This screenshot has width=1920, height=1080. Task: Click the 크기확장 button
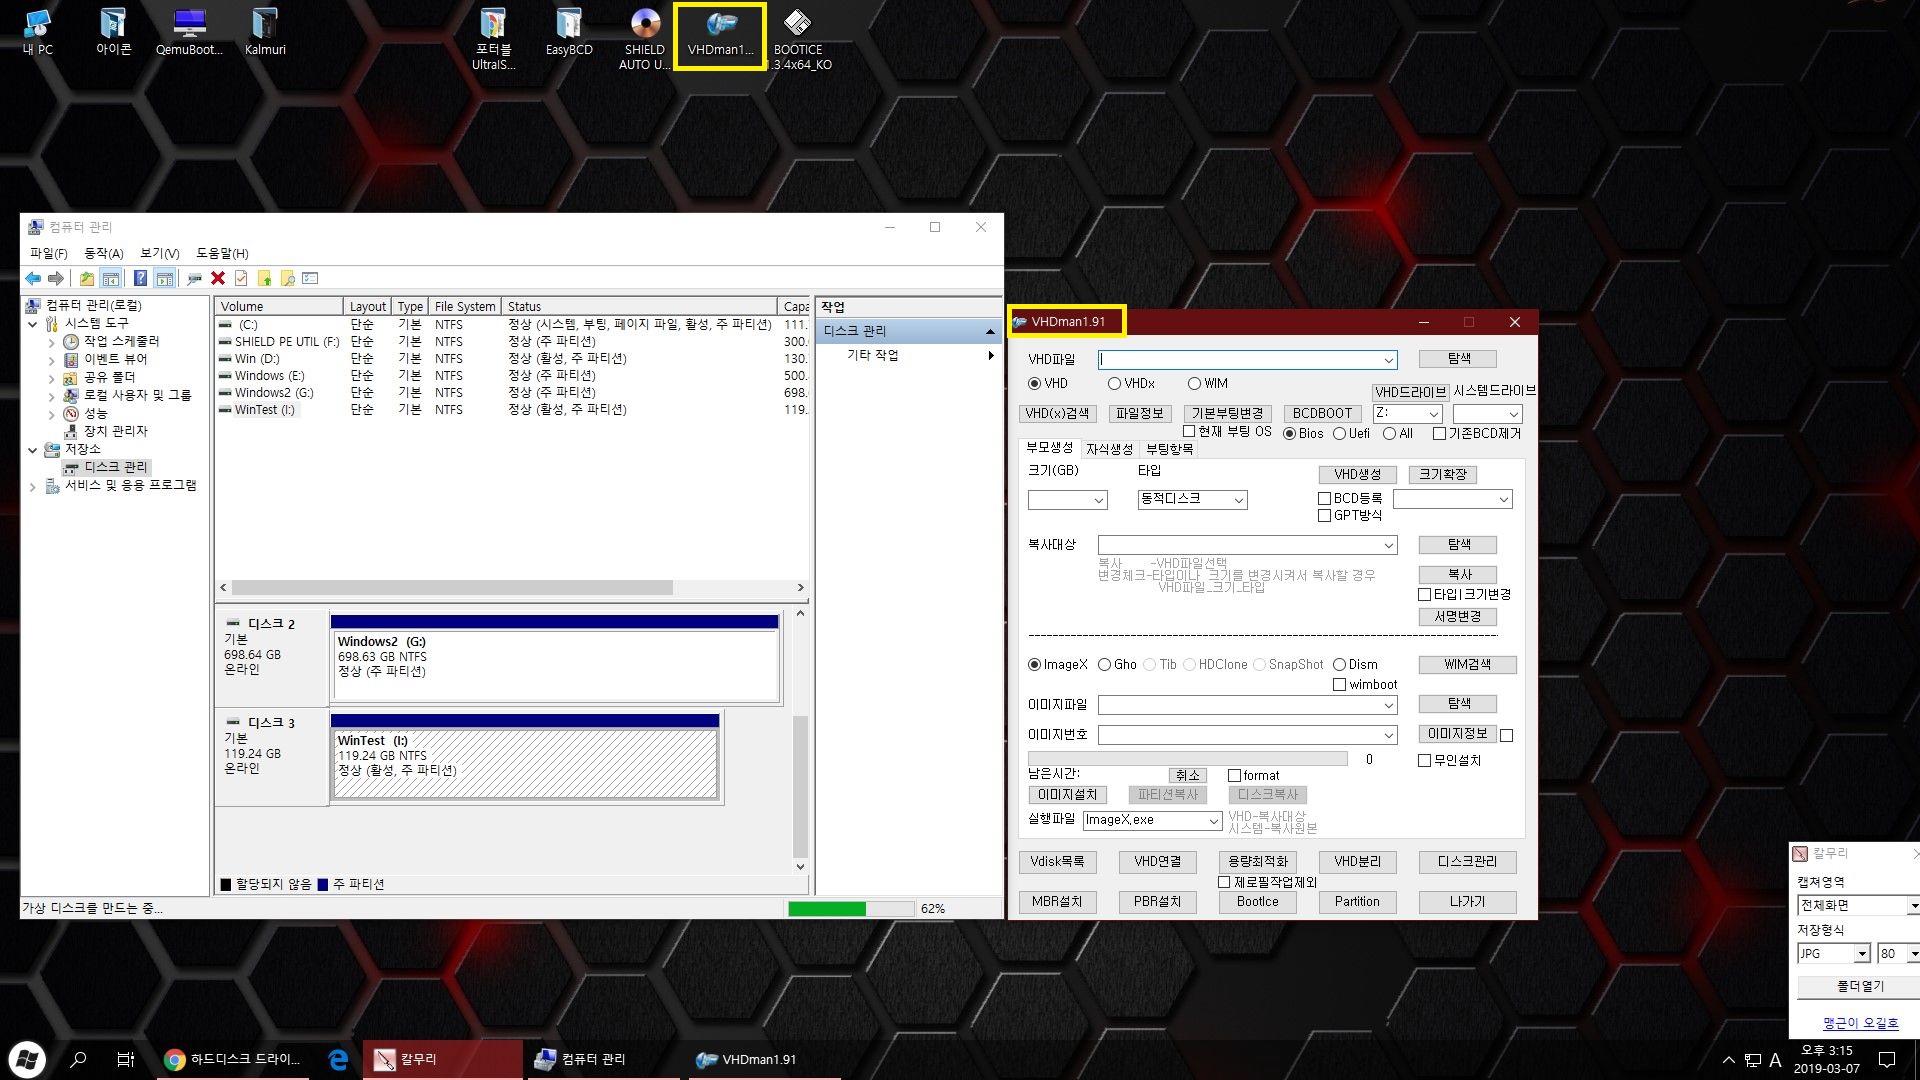click(x=1442, y=475)
